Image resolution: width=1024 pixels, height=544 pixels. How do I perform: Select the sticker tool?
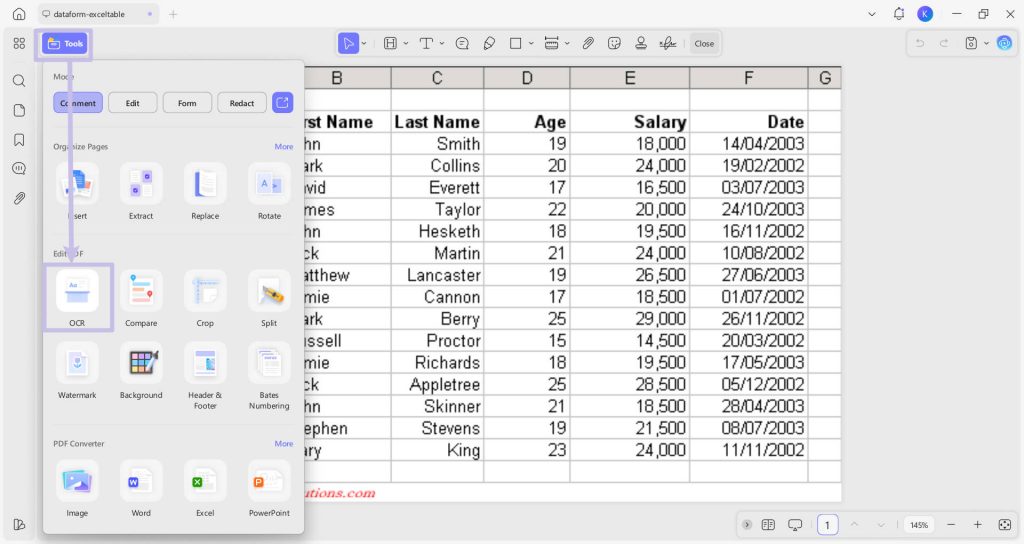614,44
